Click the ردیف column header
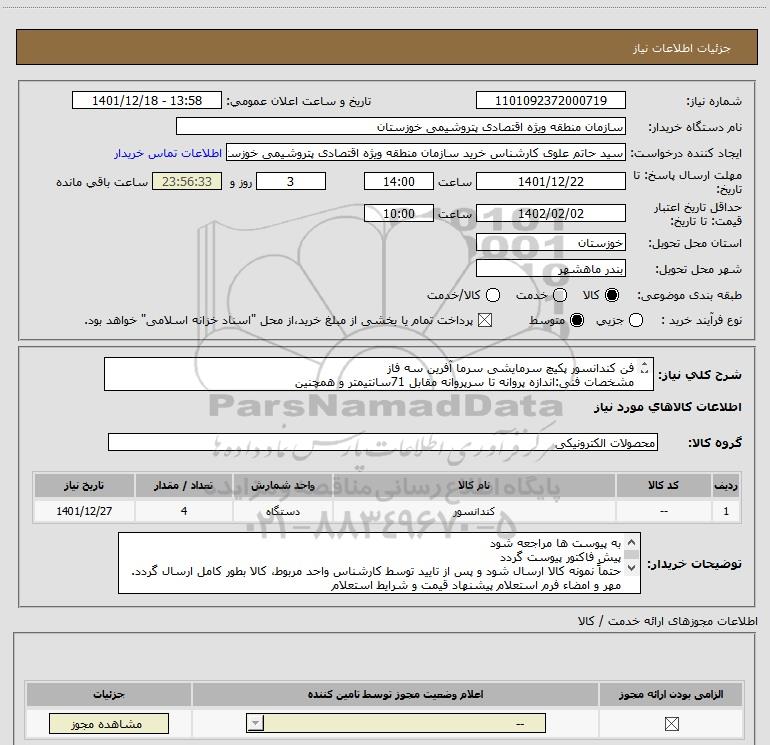This screenshot has width=770, height=745. point(726,485)
